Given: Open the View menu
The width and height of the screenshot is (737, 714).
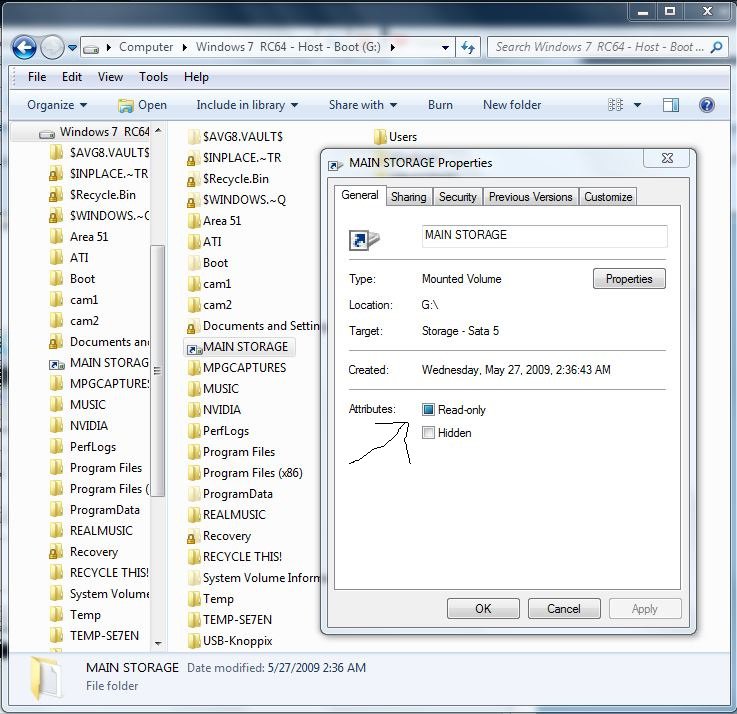Looking at the screenshot, I should click(x=110, y=77).
